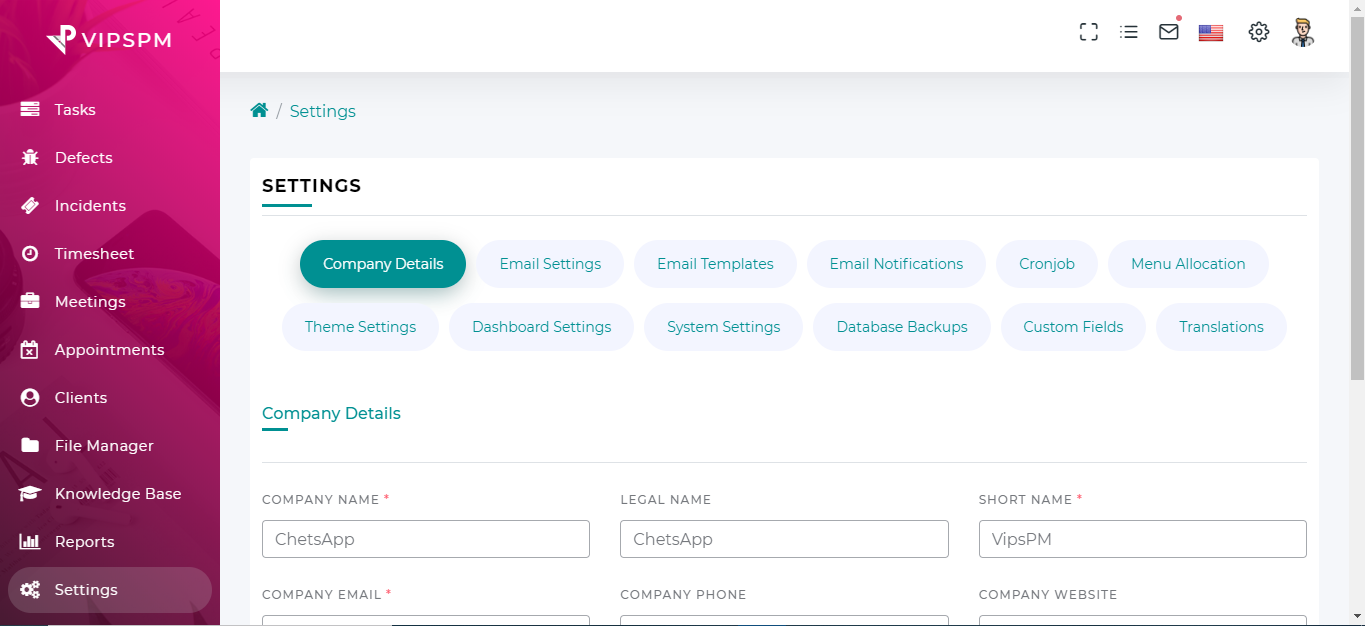Open the user avatar profile menu

pyautogui.click(x=1302, y=32)
